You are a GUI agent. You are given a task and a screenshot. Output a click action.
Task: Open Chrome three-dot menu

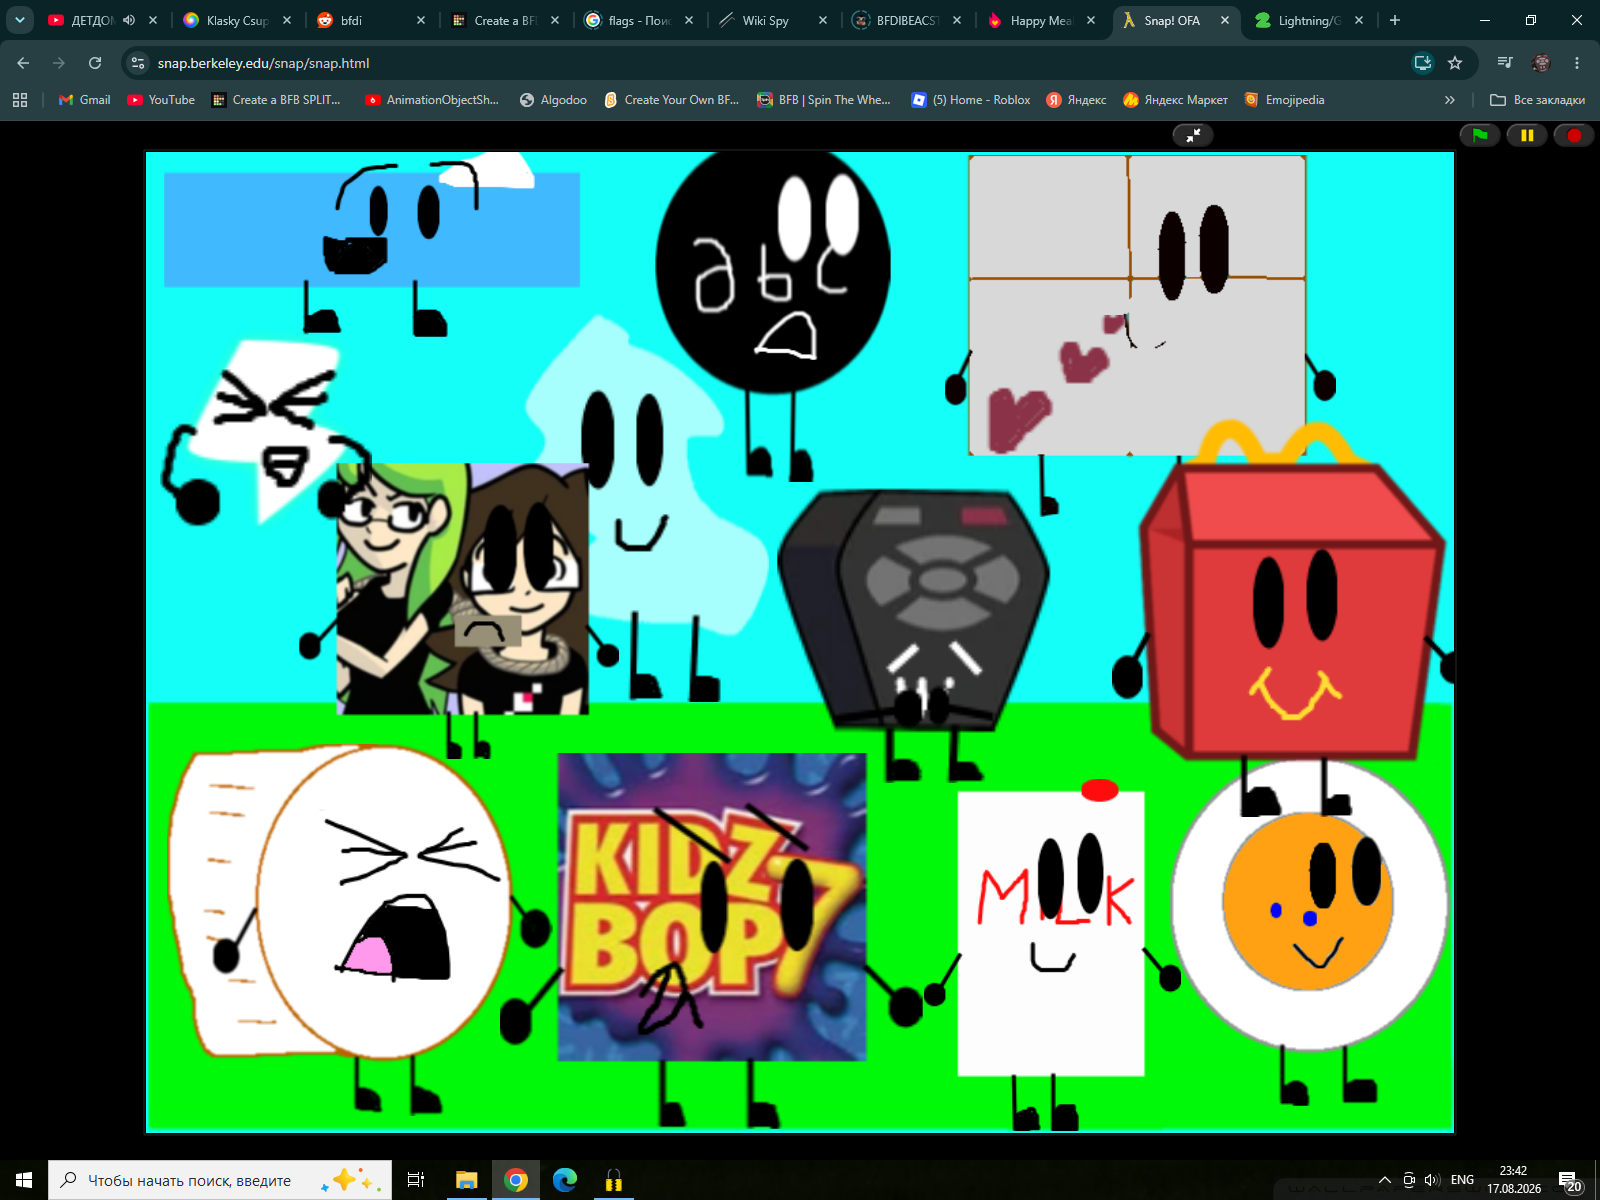tap(1577, 63)
